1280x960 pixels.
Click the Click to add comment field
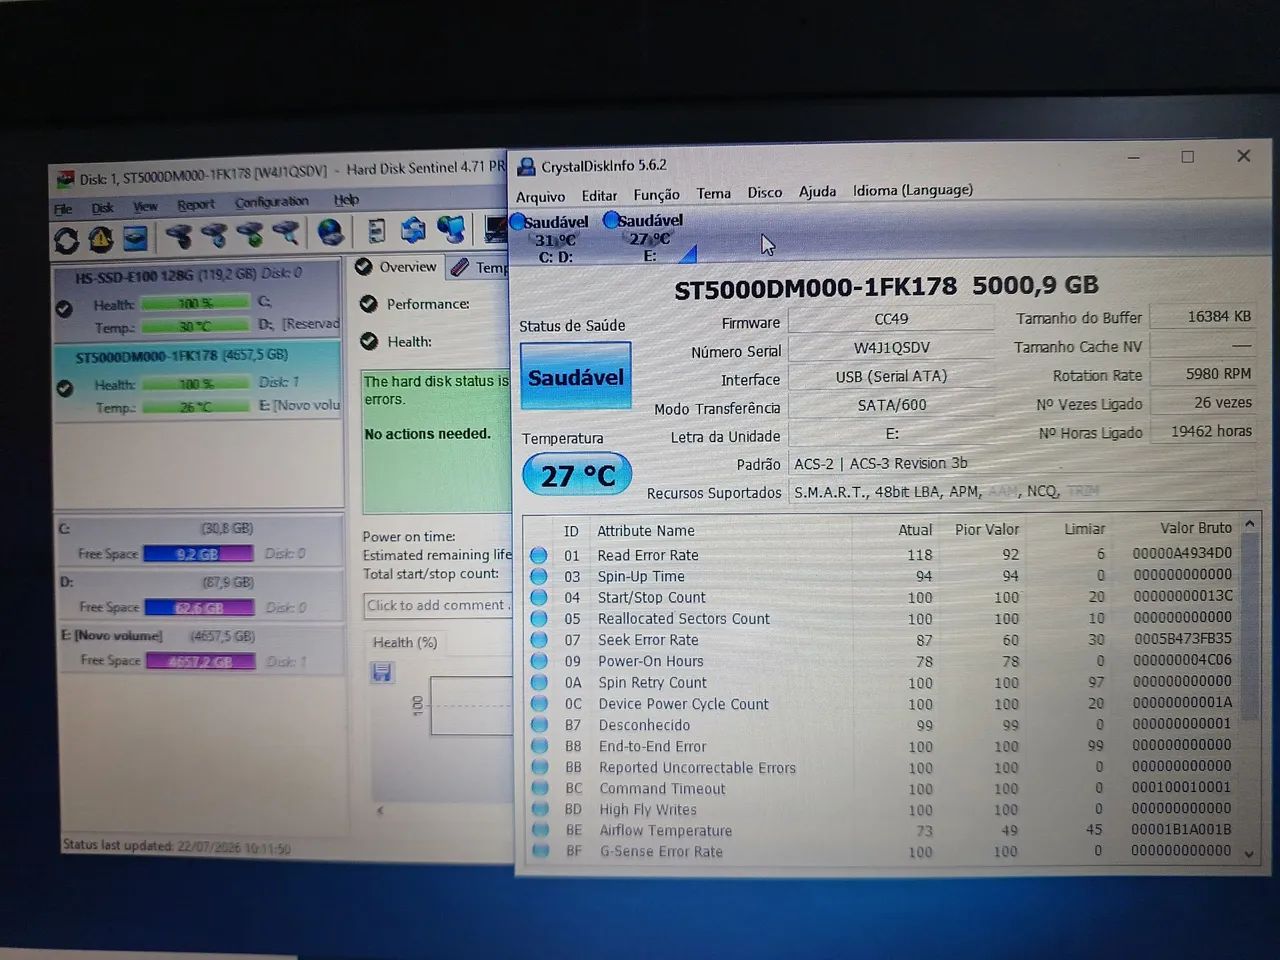tap(438, 605)
